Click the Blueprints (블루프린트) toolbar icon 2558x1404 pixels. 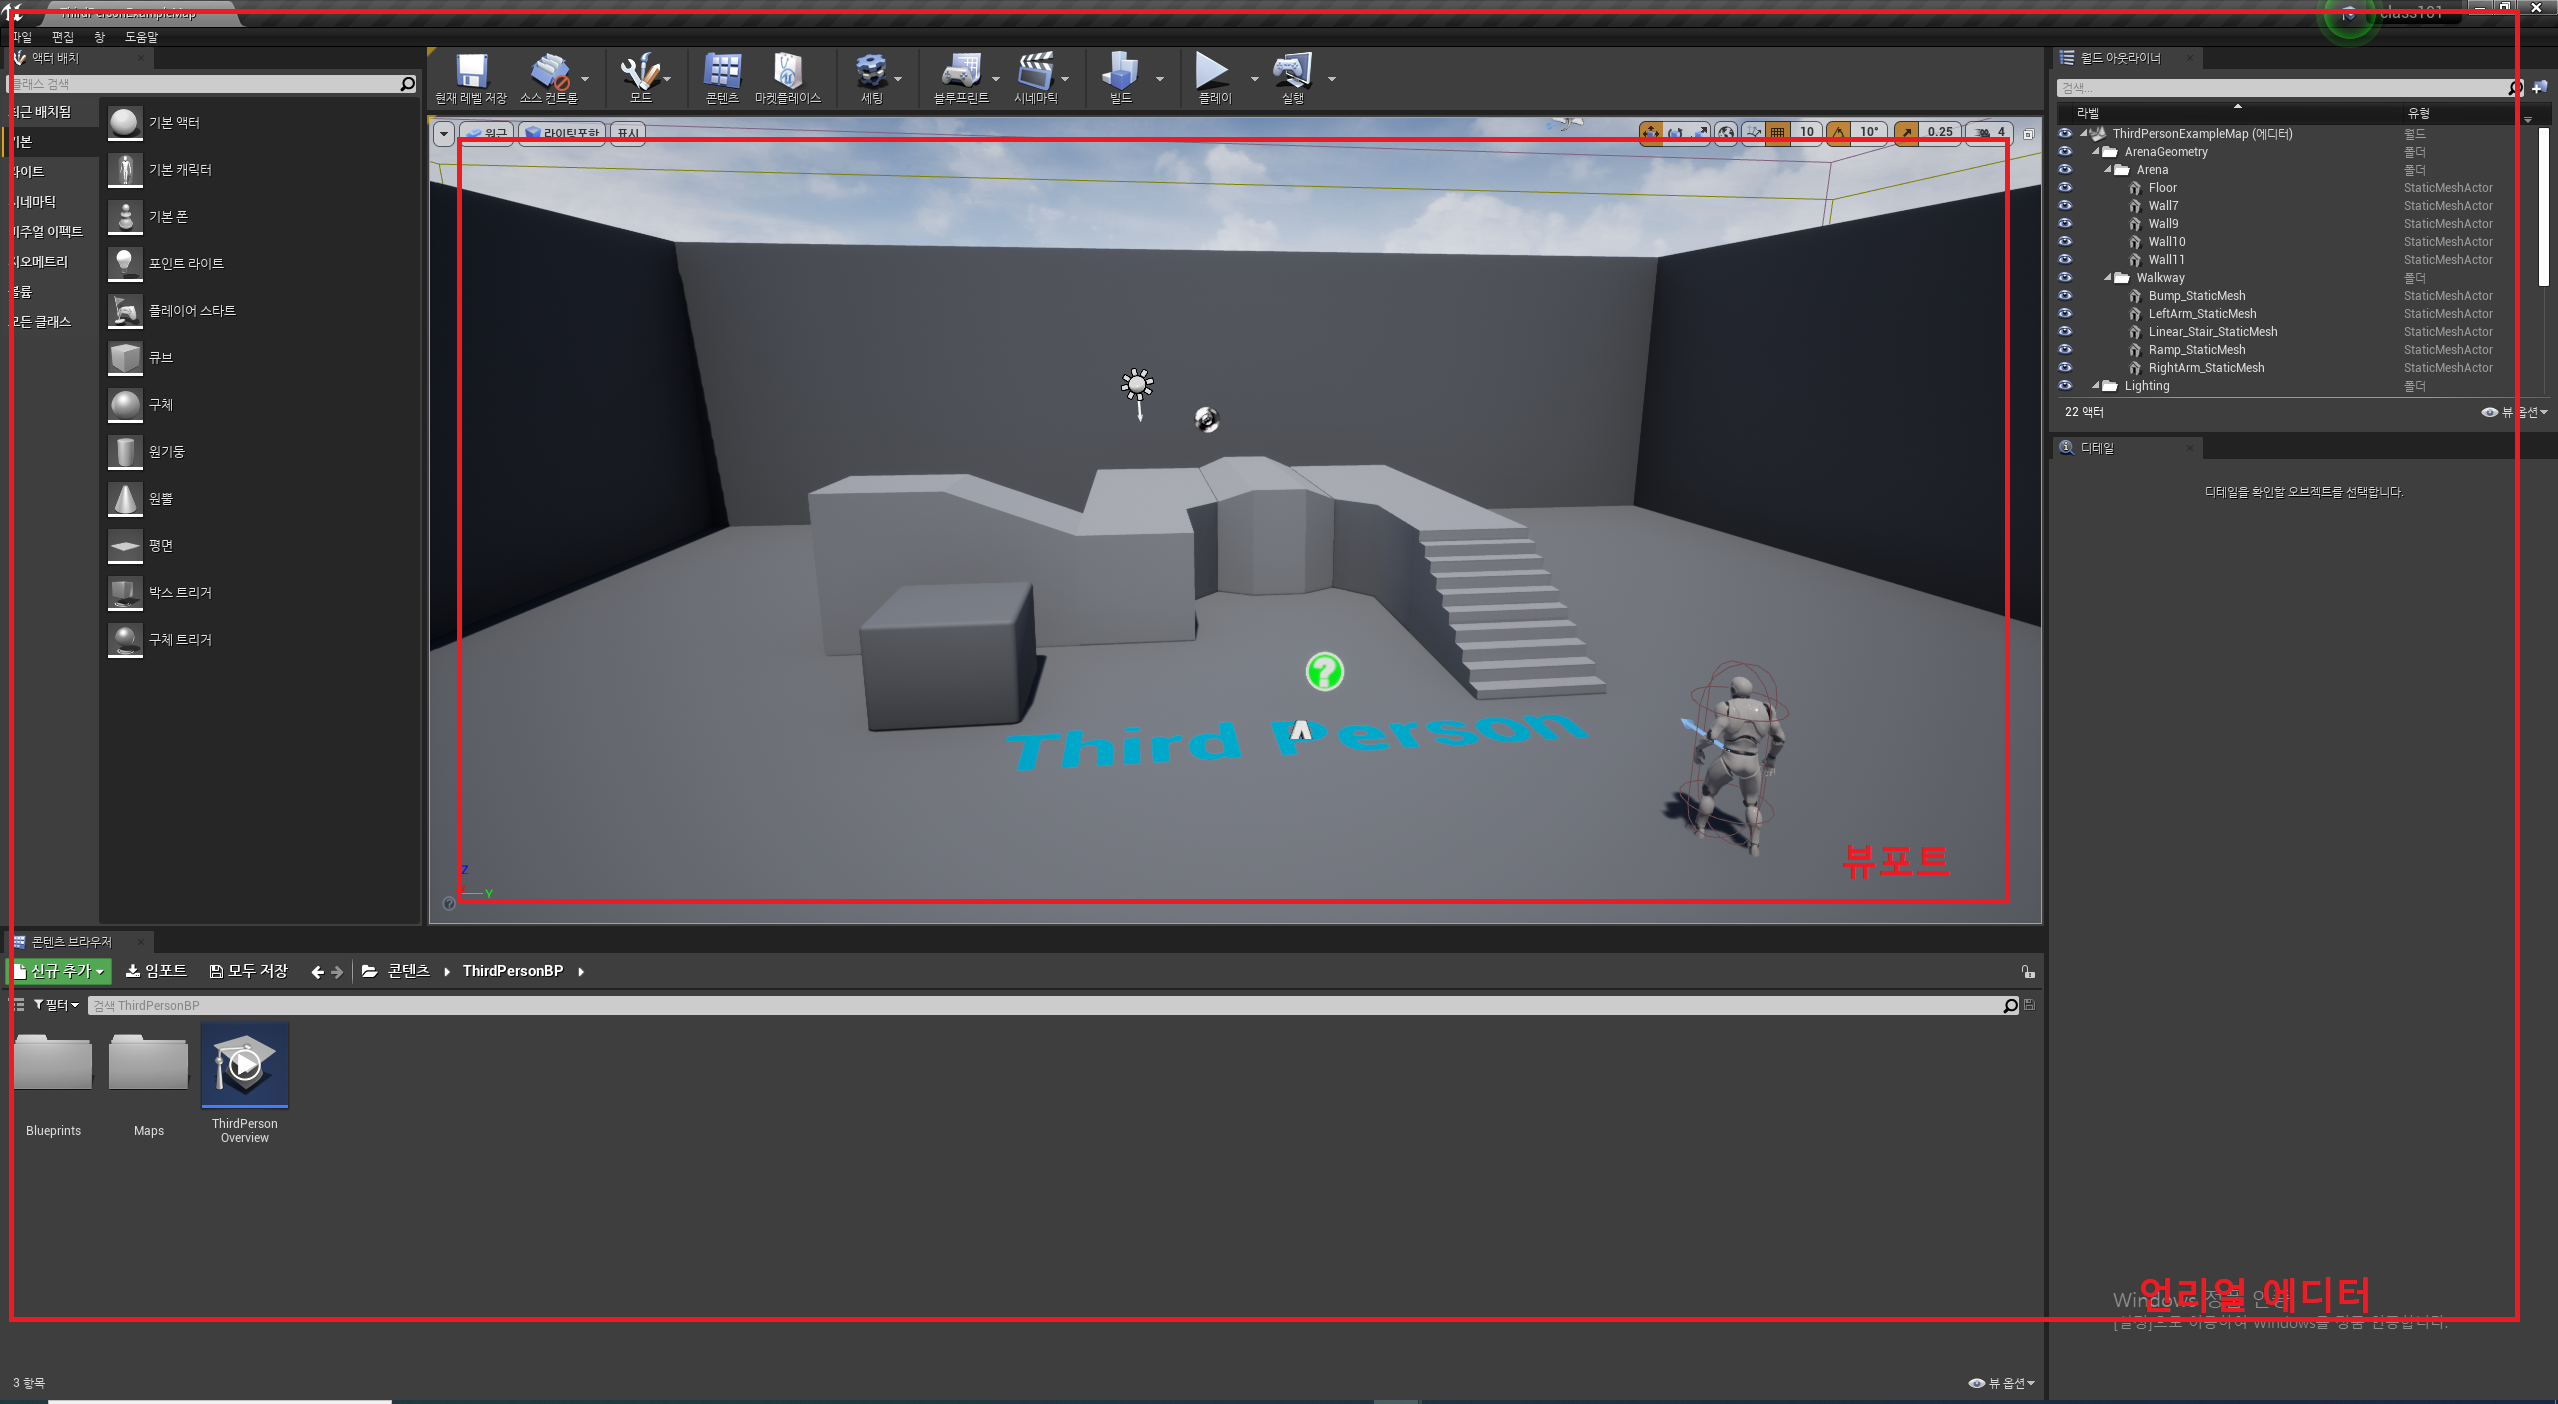point(960,73)
